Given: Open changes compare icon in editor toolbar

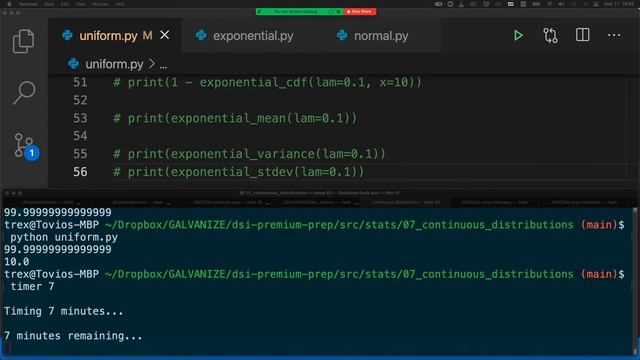Looking at the screenshot, I should (x=550, y=36).
